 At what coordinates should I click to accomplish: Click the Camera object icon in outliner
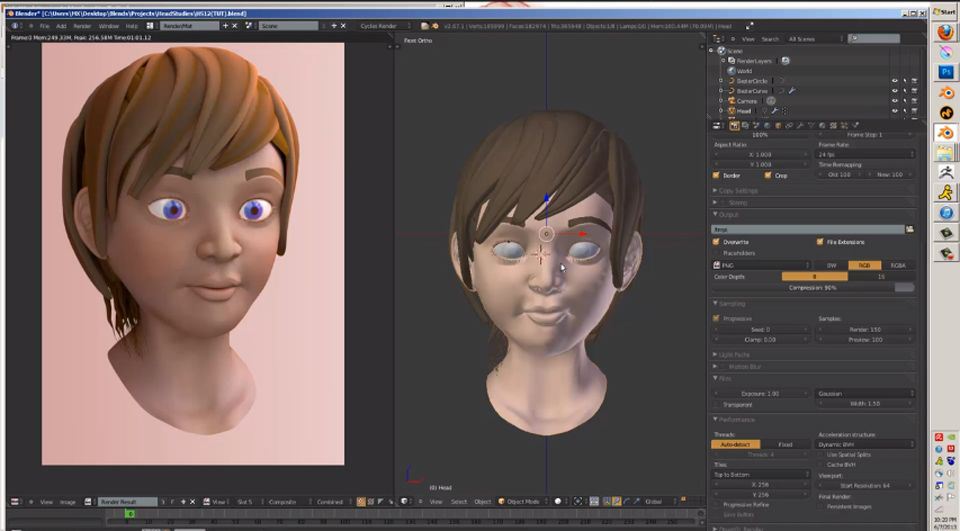[731, 100]
